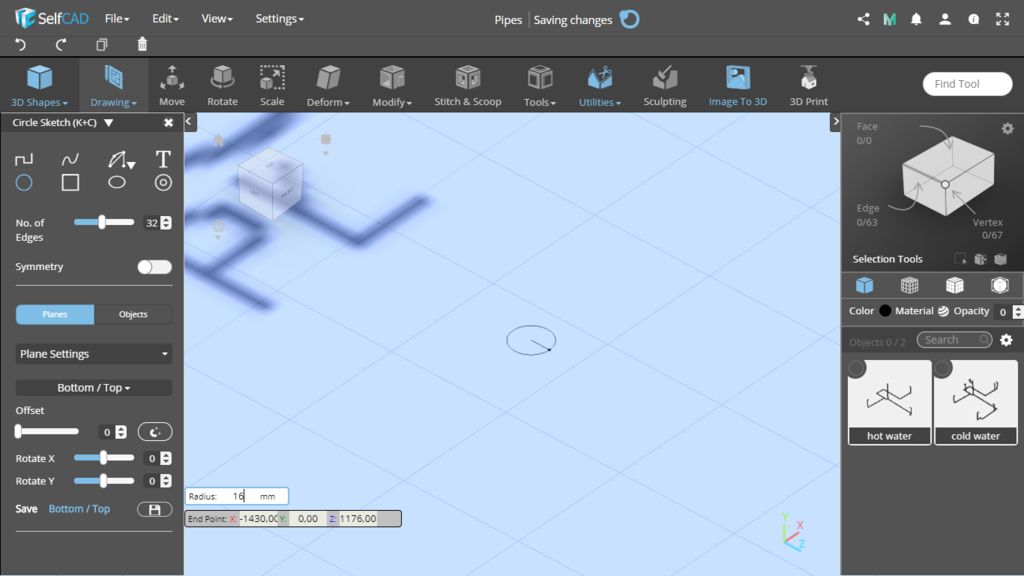The height and width of the screenshot is (576, 1024).
Task: Close the Circle Sketch panel
Action: [168, 123]
